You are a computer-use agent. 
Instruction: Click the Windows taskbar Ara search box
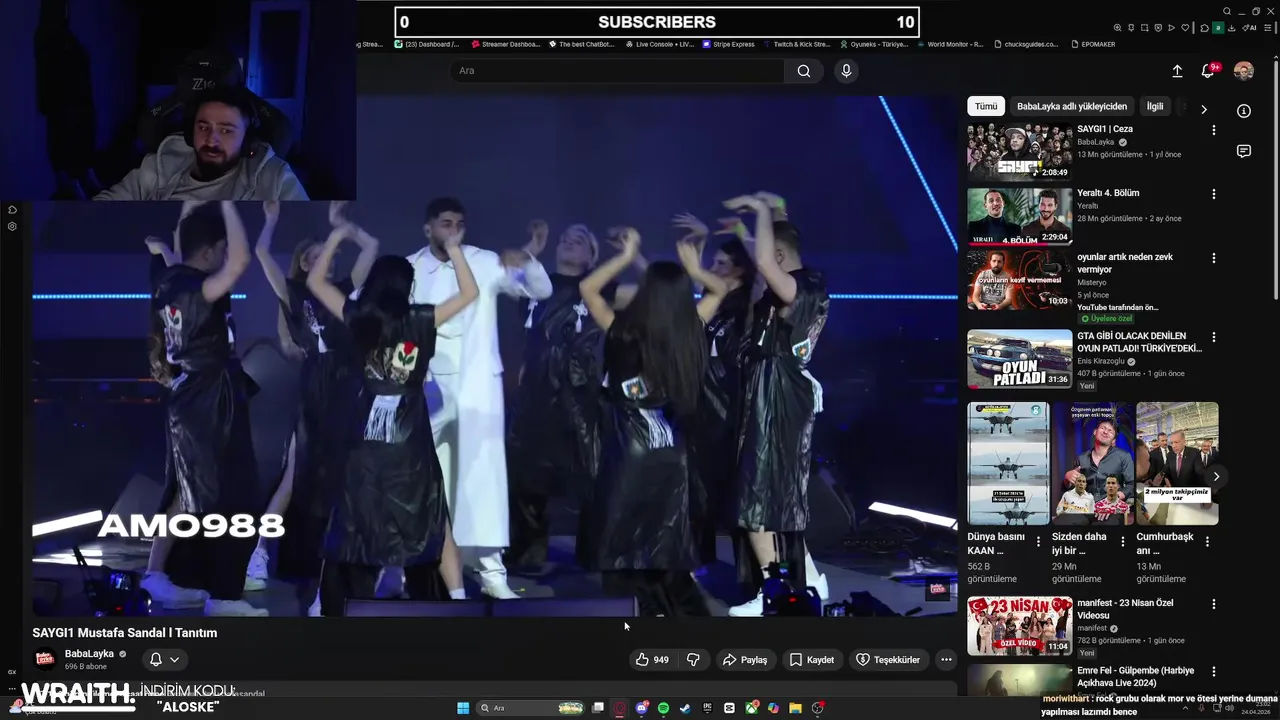click(x=531, y=708)
